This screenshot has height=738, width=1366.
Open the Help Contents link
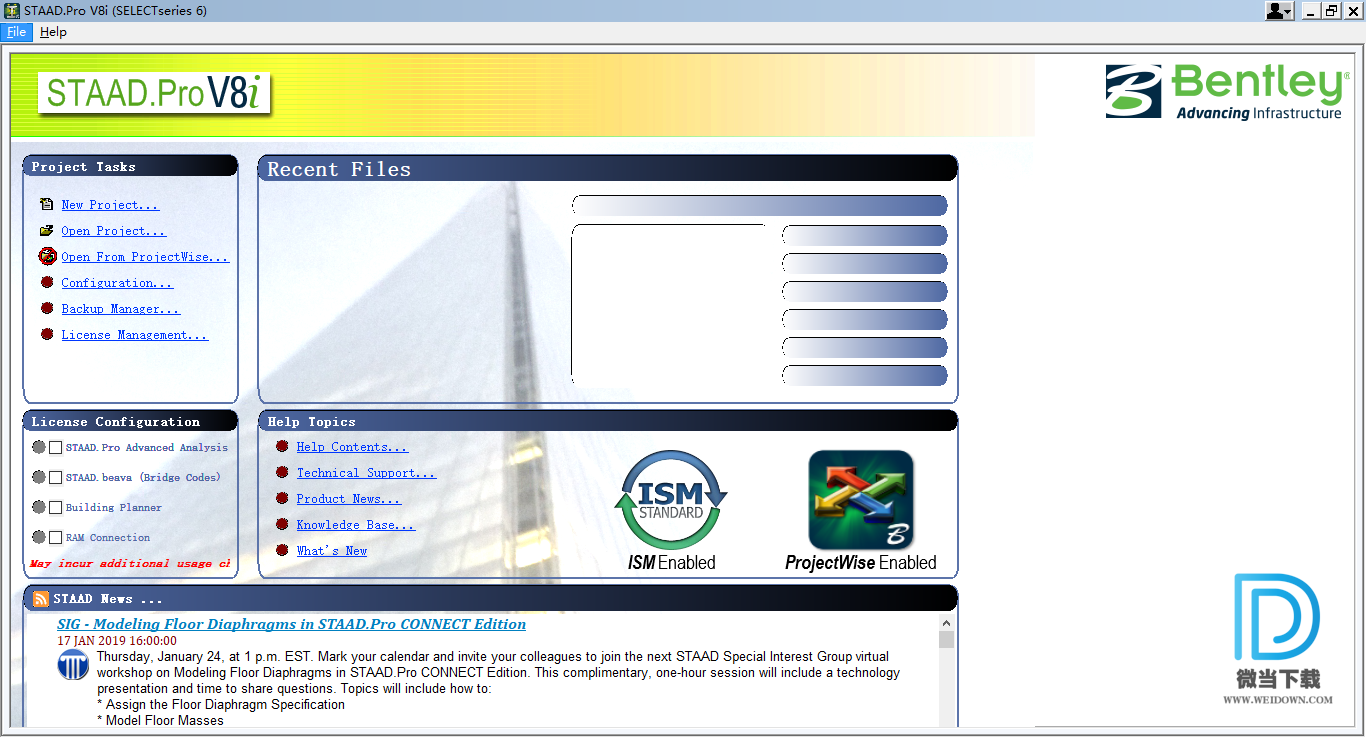pyautogui.click(x=352, y=447)
